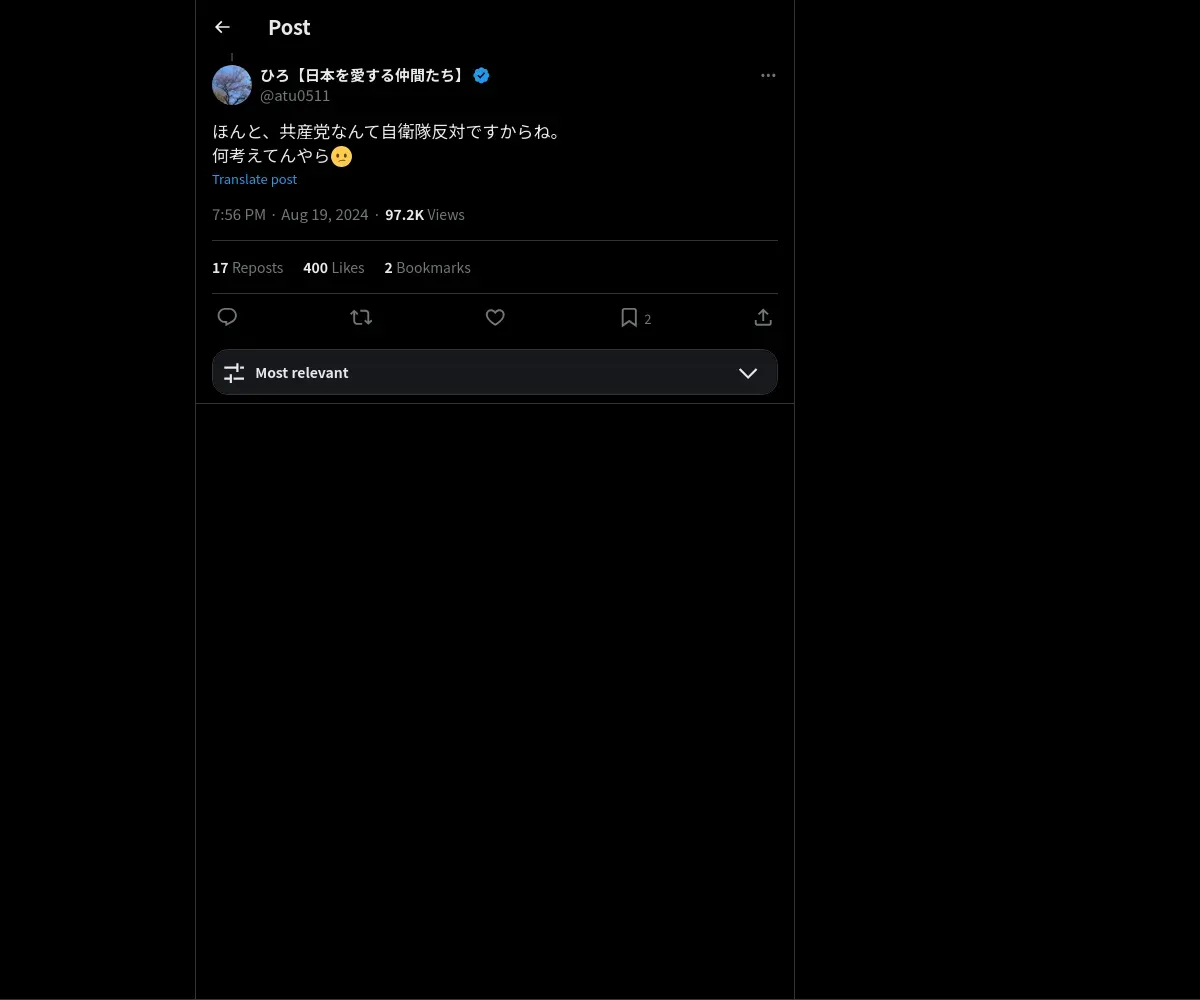This screenshot has height=1000, width=1200.
Task: Open the three-dot more options menu
Action: pos(768,76)
